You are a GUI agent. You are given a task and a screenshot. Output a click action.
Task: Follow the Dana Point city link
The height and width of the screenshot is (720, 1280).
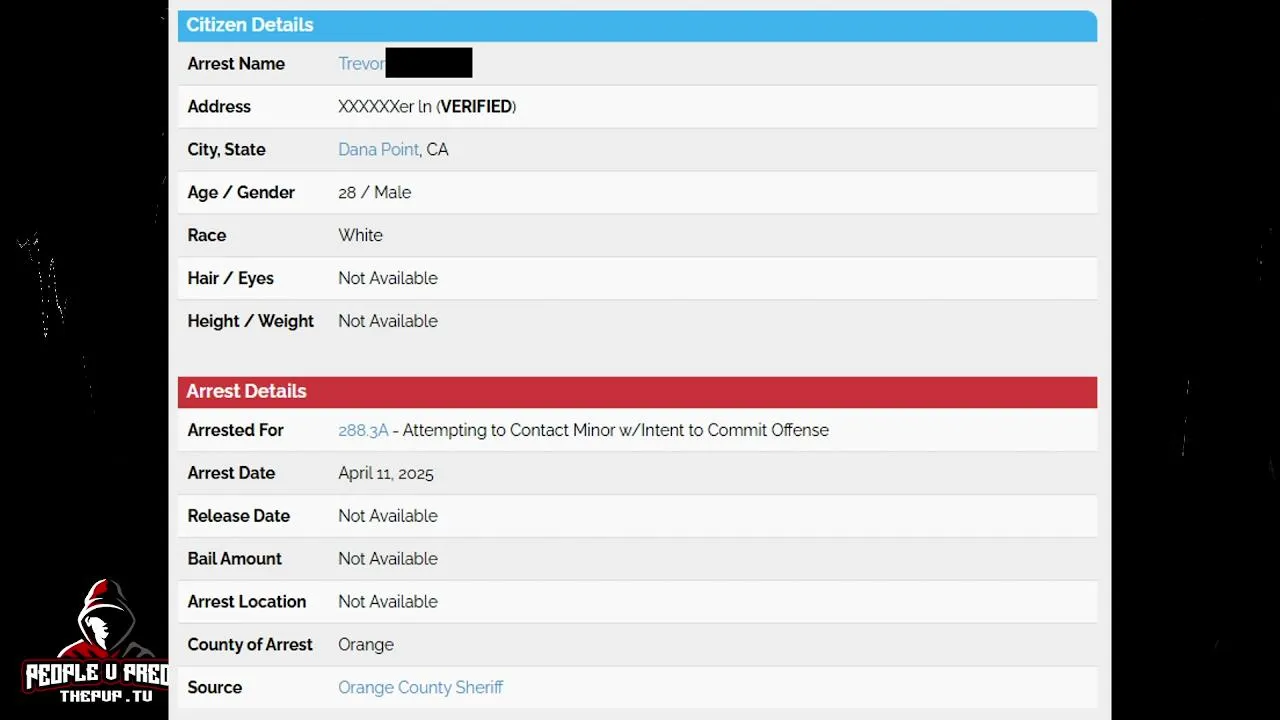point(379,150)
